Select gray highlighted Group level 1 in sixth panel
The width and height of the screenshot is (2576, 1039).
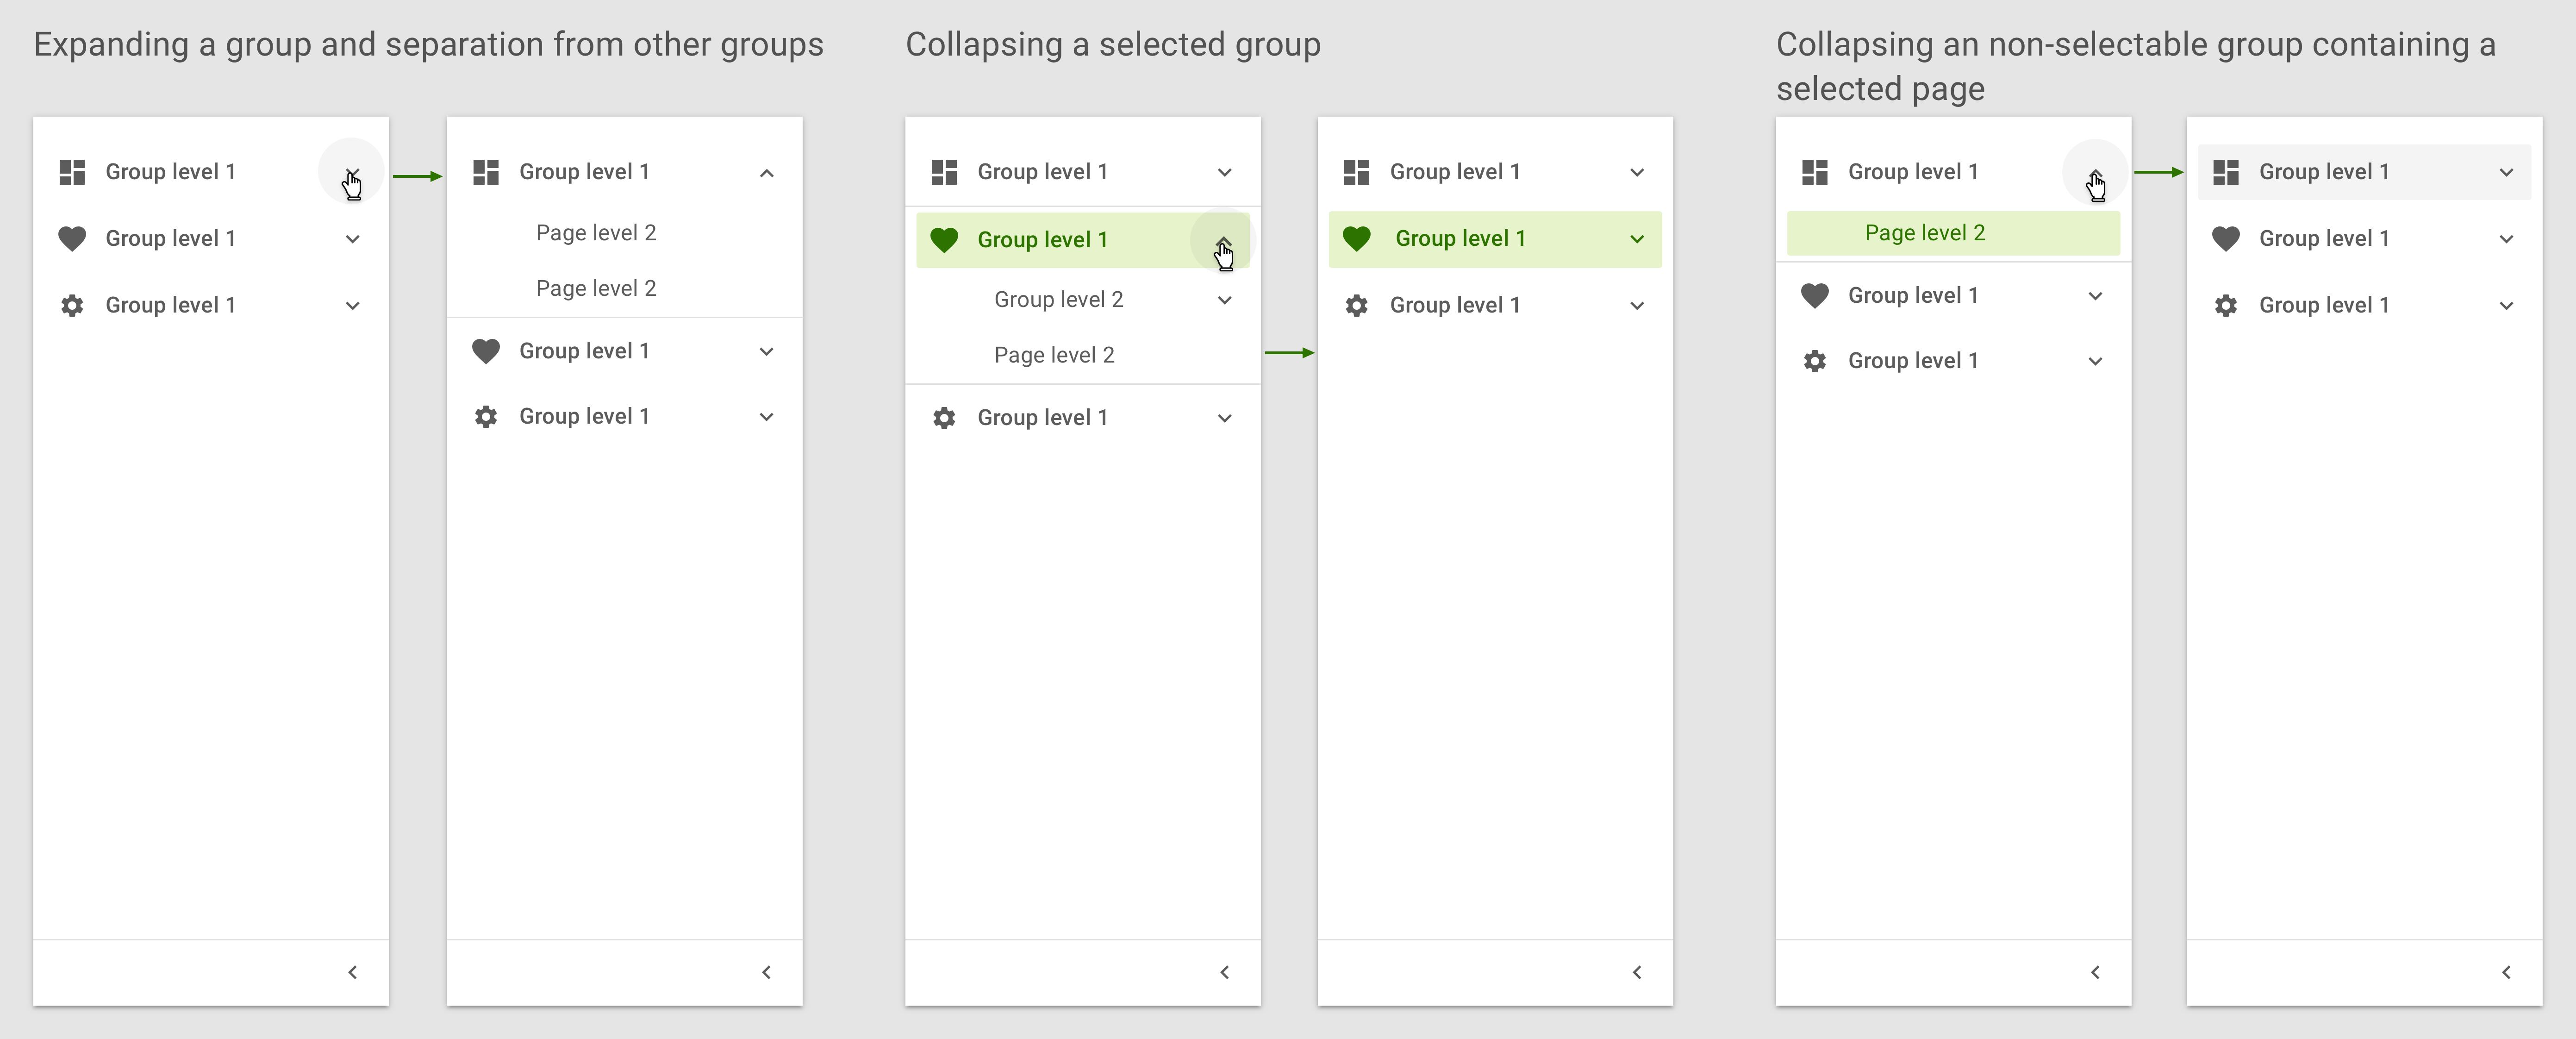[2364, 172]
